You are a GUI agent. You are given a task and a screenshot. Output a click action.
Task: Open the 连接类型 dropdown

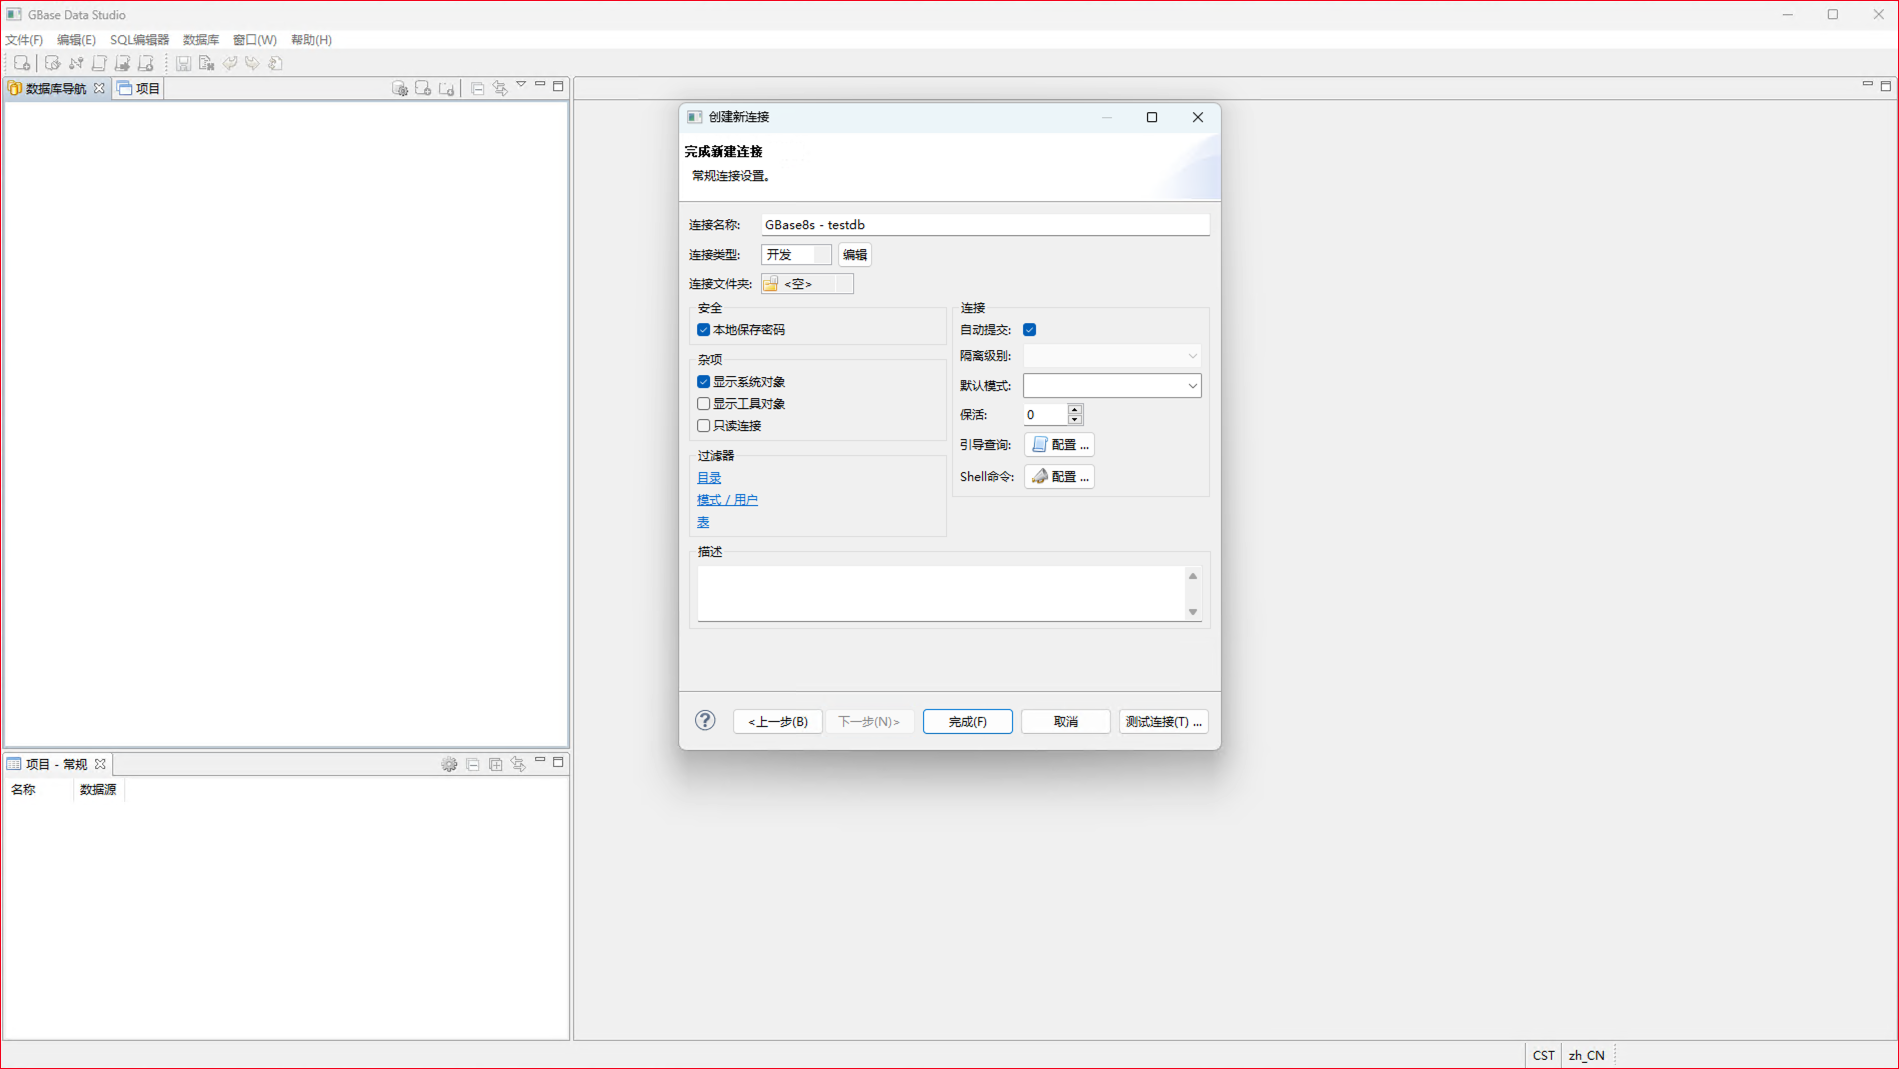tap(796, 255)
